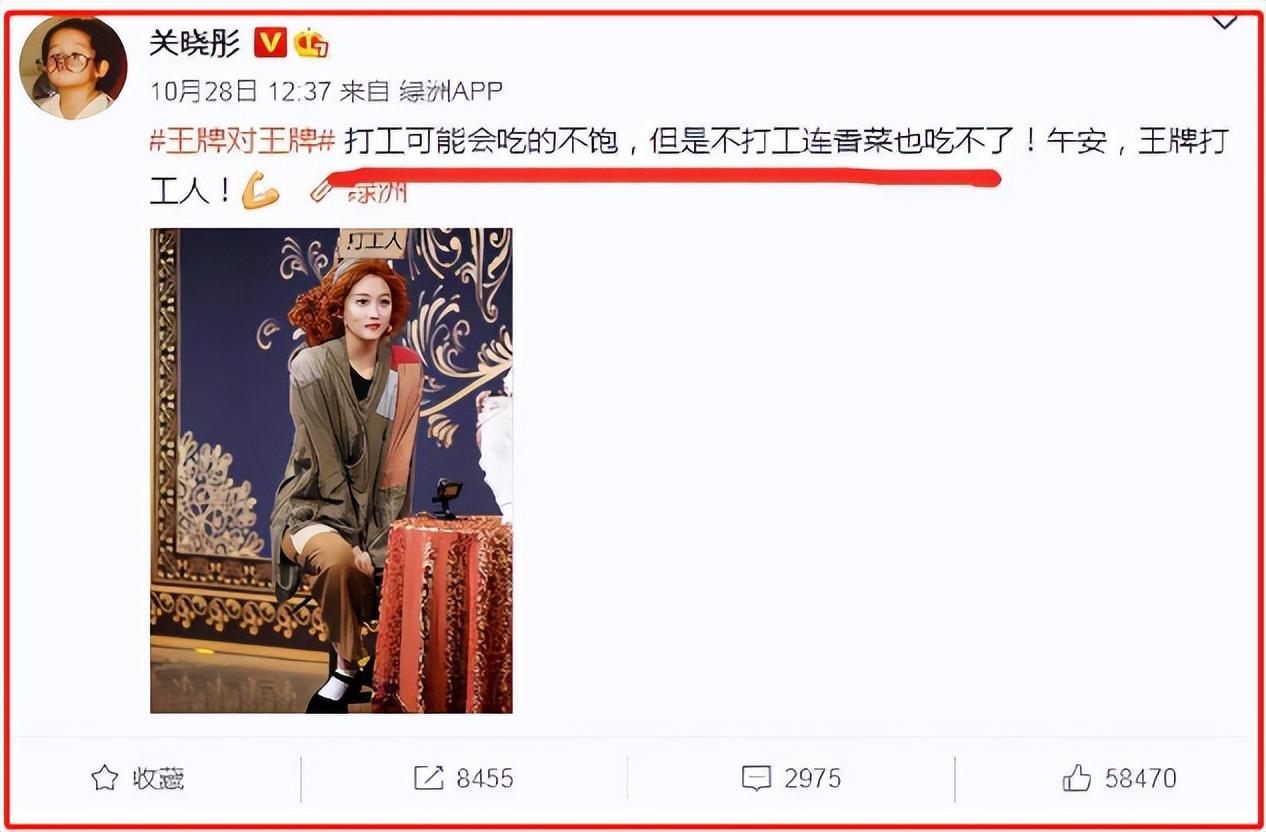
Task: Click the crown membership badge icon
Action: (x=311, y=44)
